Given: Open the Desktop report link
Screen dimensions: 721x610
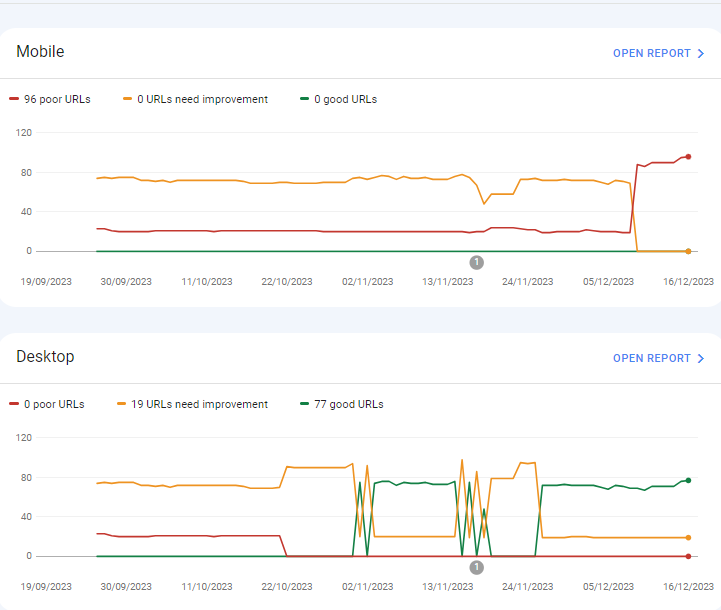Looking at the screenshot, I should [x=651, y=358].
